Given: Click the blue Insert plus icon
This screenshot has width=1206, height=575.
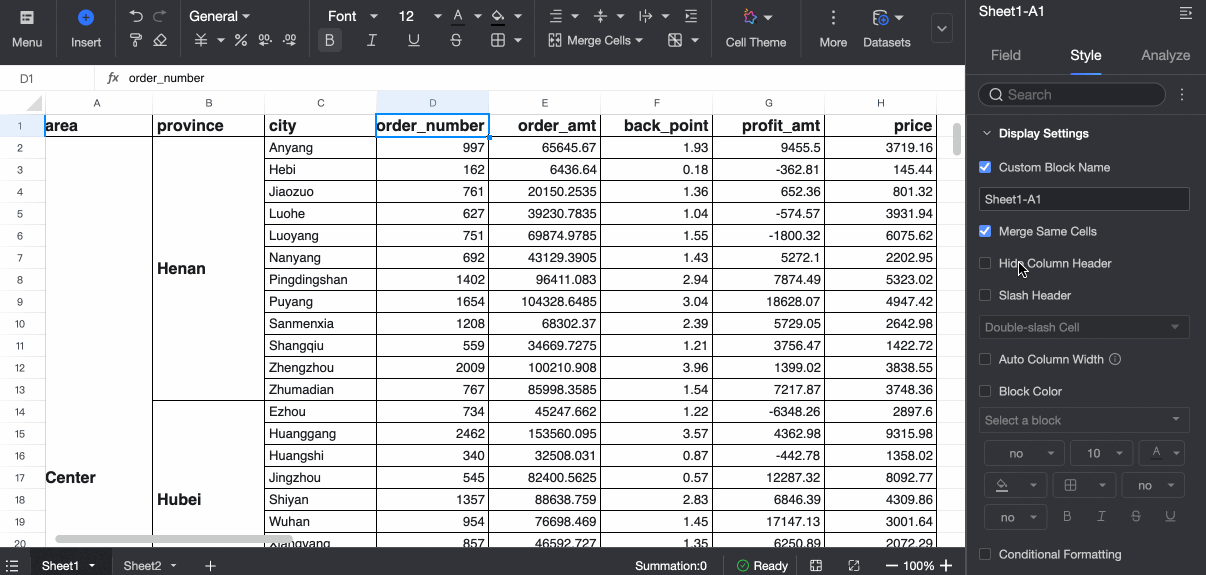Looking at the screenshot, I should [86, 18].
